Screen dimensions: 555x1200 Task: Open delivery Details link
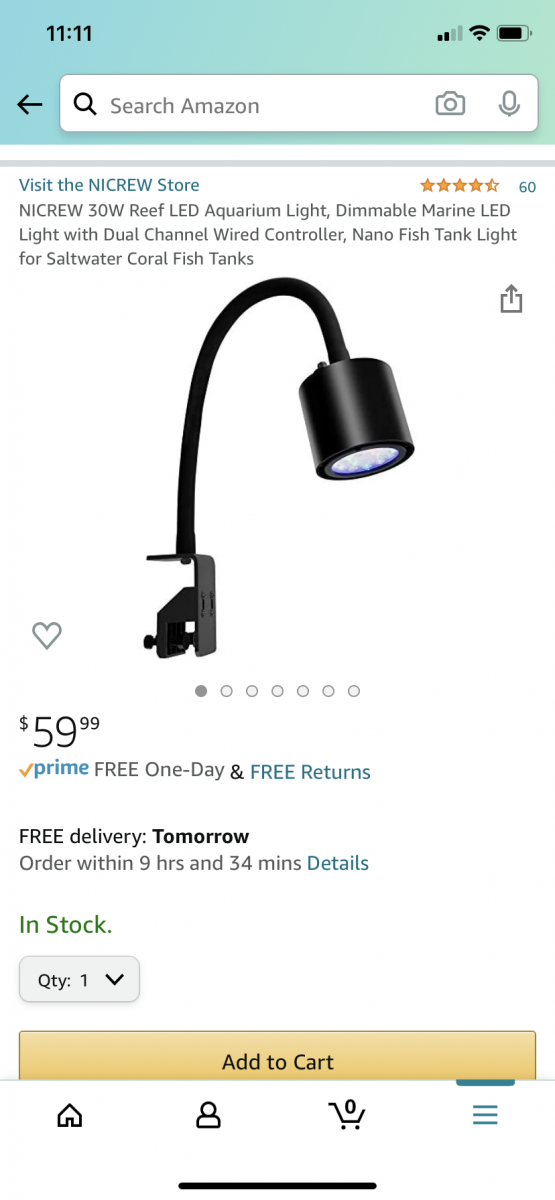338,863
